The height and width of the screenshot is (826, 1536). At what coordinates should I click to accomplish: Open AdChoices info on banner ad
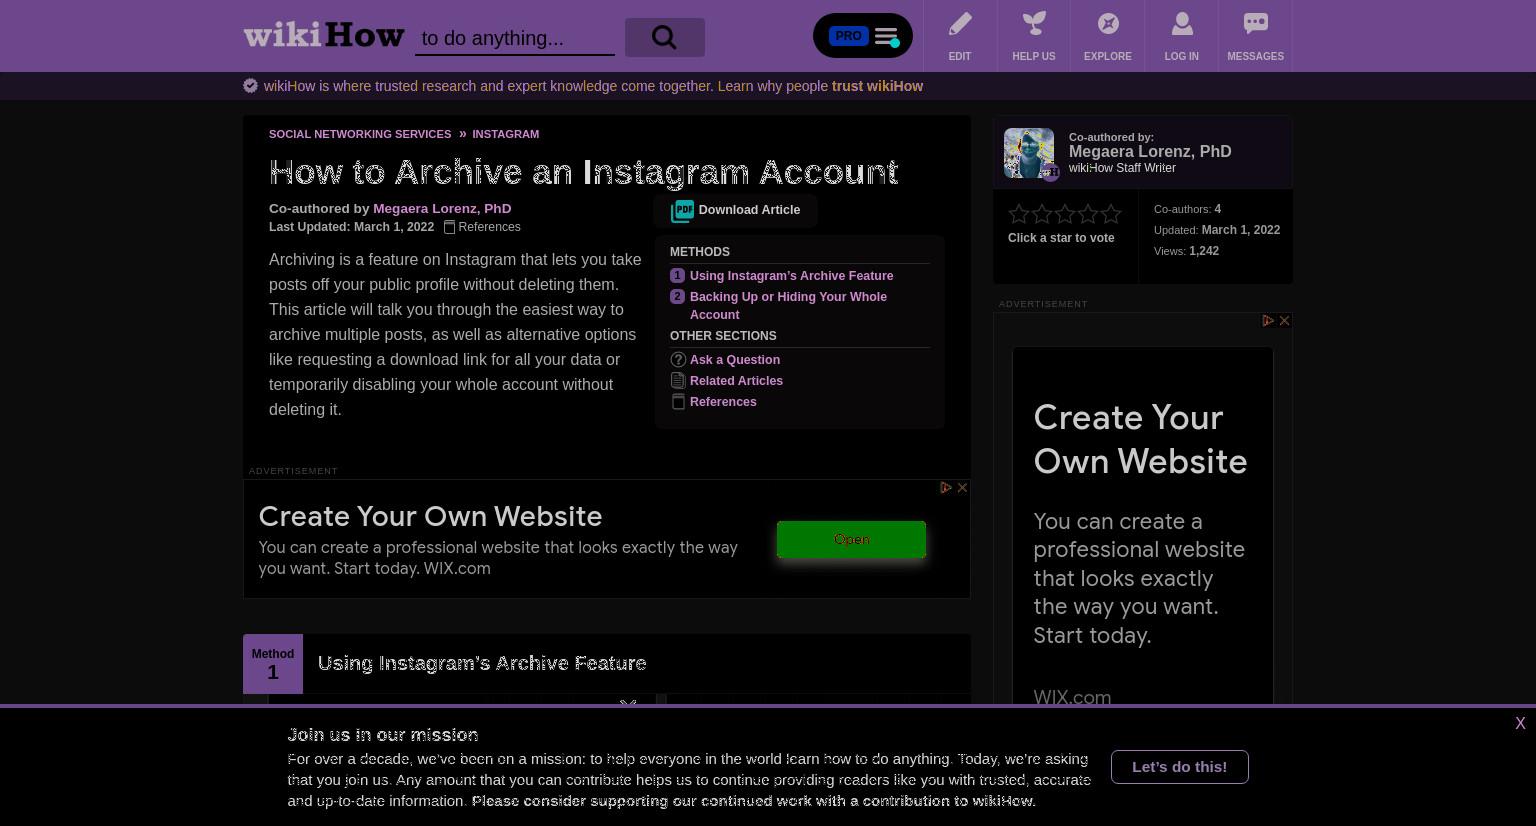point(946,488)
